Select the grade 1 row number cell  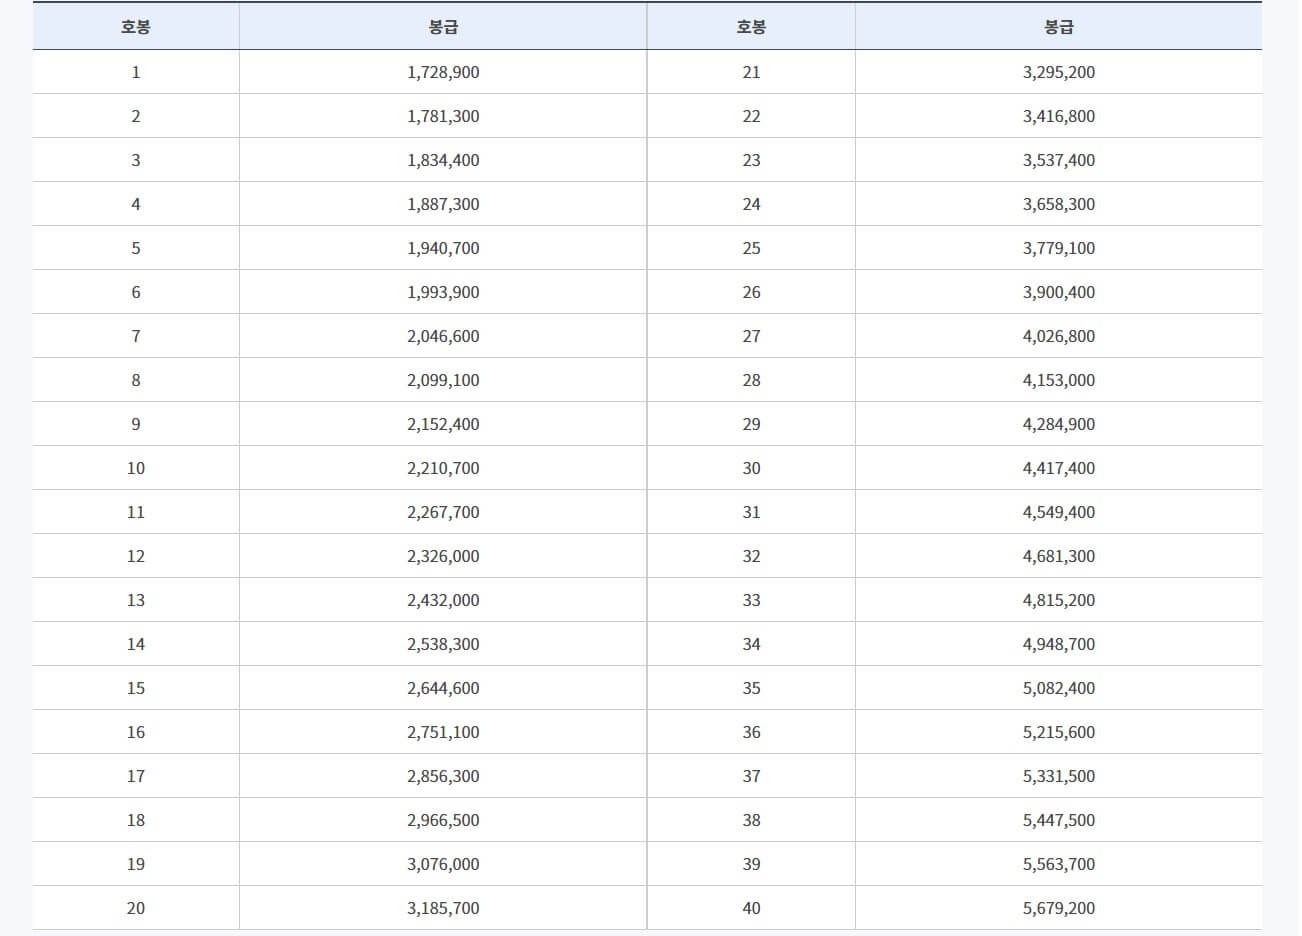click(135, 72)
